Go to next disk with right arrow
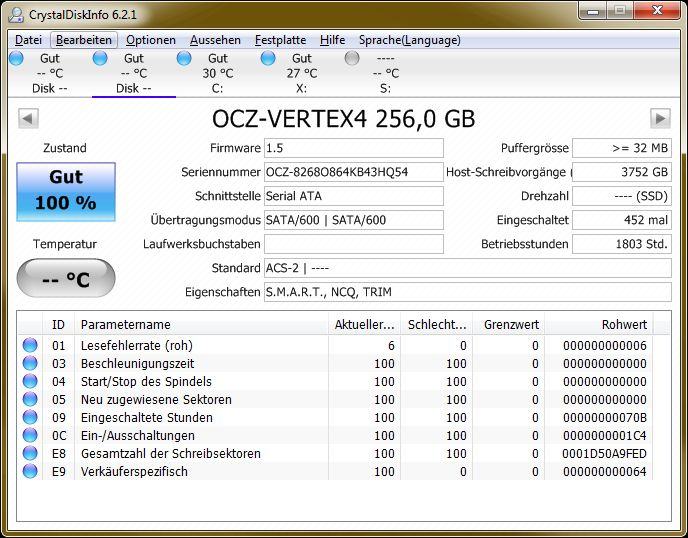Viewport: 688px width, 538px height. tap(660, 118)
